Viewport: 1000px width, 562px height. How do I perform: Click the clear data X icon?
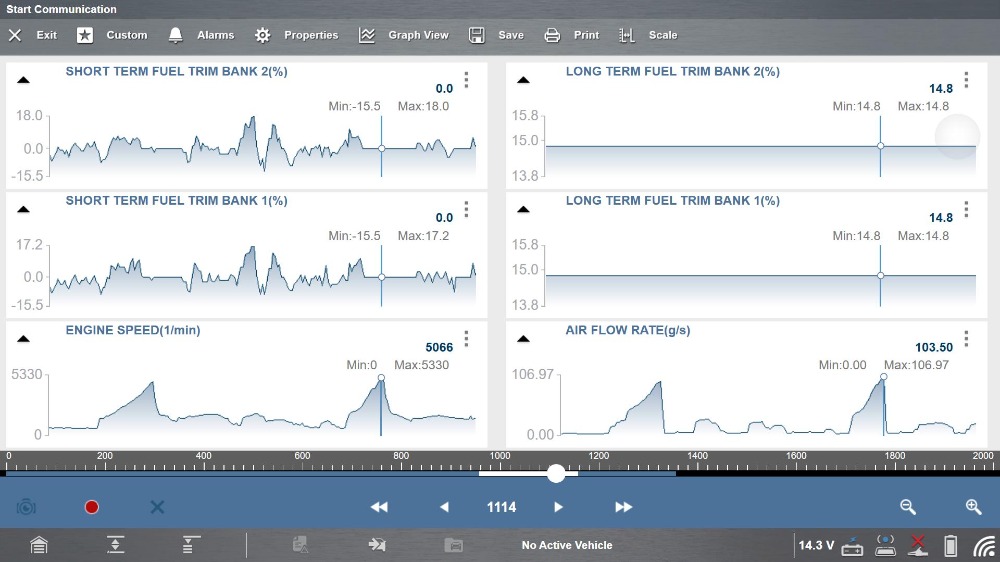click(157, 507)
